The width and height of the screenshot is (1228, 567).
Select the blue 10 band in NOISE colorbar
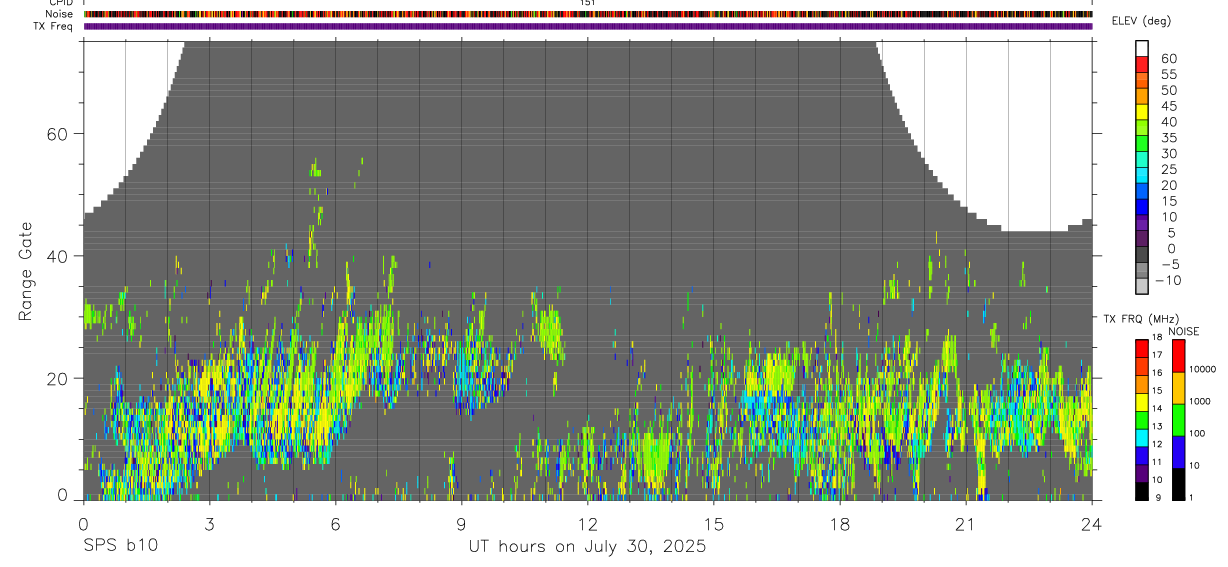point(1178,452)
